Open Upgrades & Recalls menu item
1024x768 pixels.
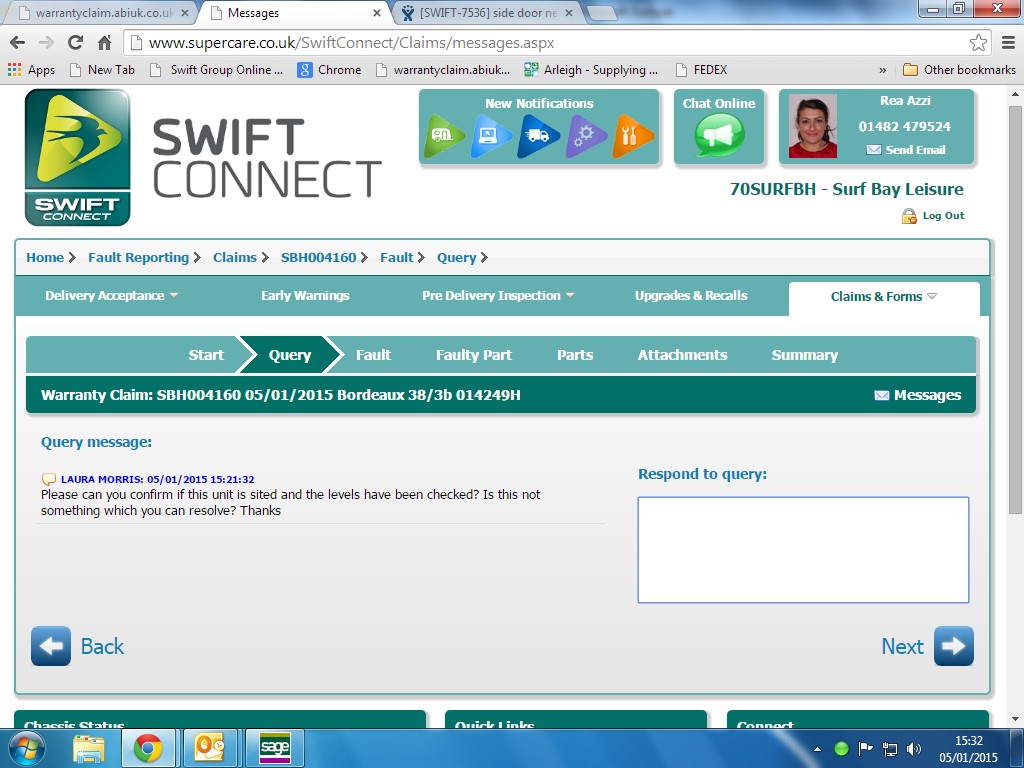(x=691, y=296)
